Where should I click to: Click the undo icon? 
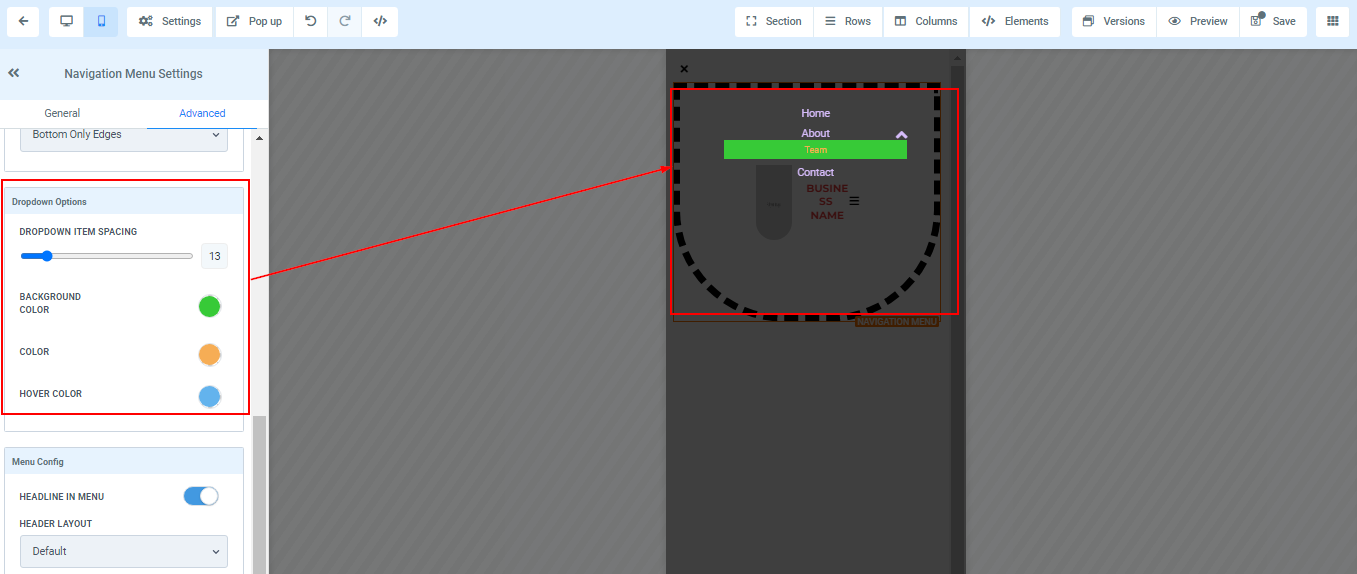click(x=311, y=21)
